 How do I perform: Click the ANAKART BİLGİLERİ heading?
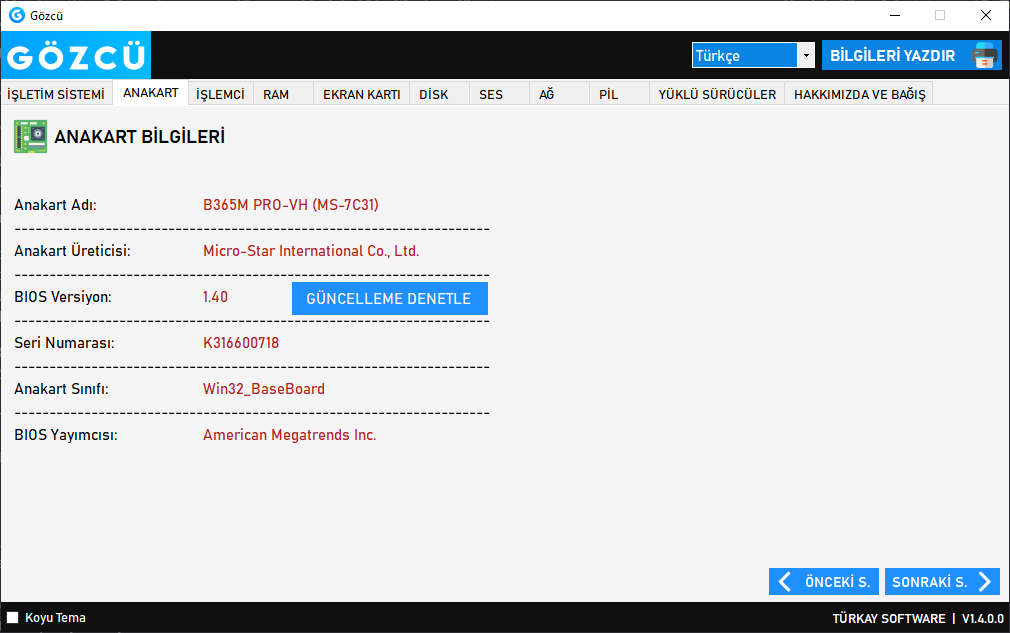[x=139, y=137]
